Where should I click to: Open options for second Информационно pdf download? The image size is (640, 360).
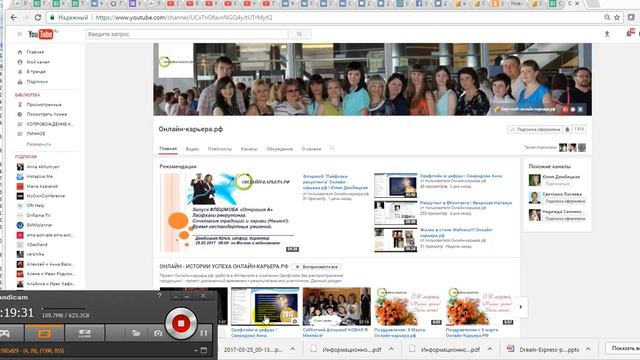489,349
